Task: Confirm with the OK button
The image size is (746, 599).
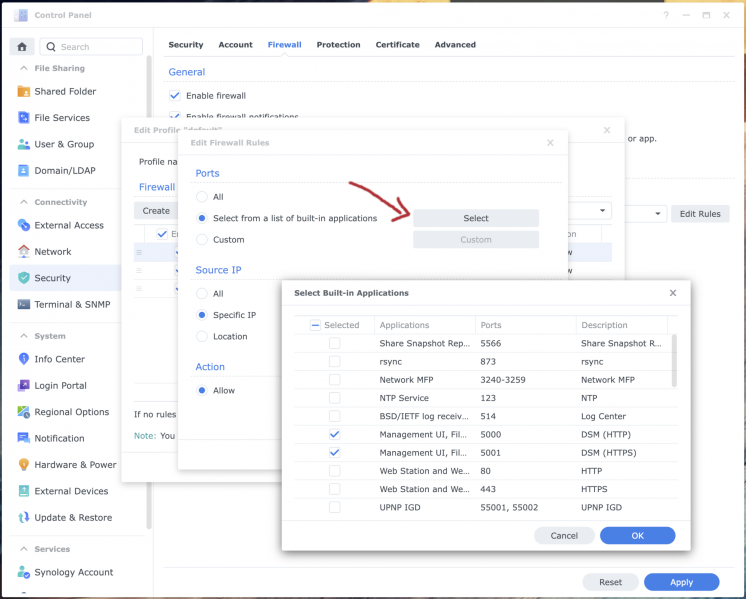Action: coord(637,536)
